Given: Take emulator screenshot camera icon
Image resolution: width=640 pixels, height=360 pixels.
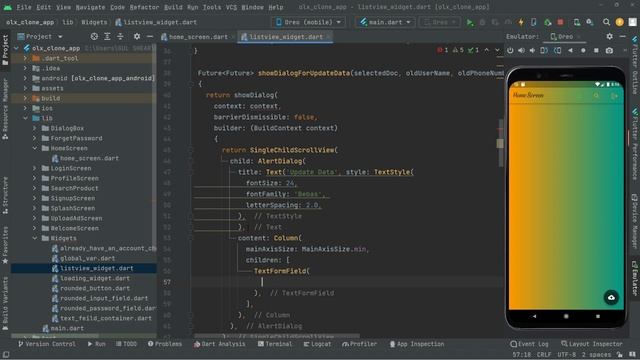Looking at the screenshot, I should click(609, 51).
